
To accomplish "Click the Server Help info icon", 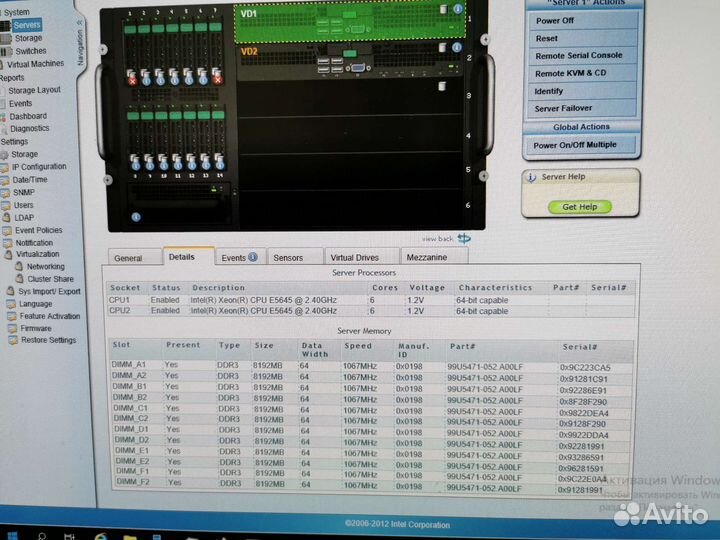I will click(532, 177).
